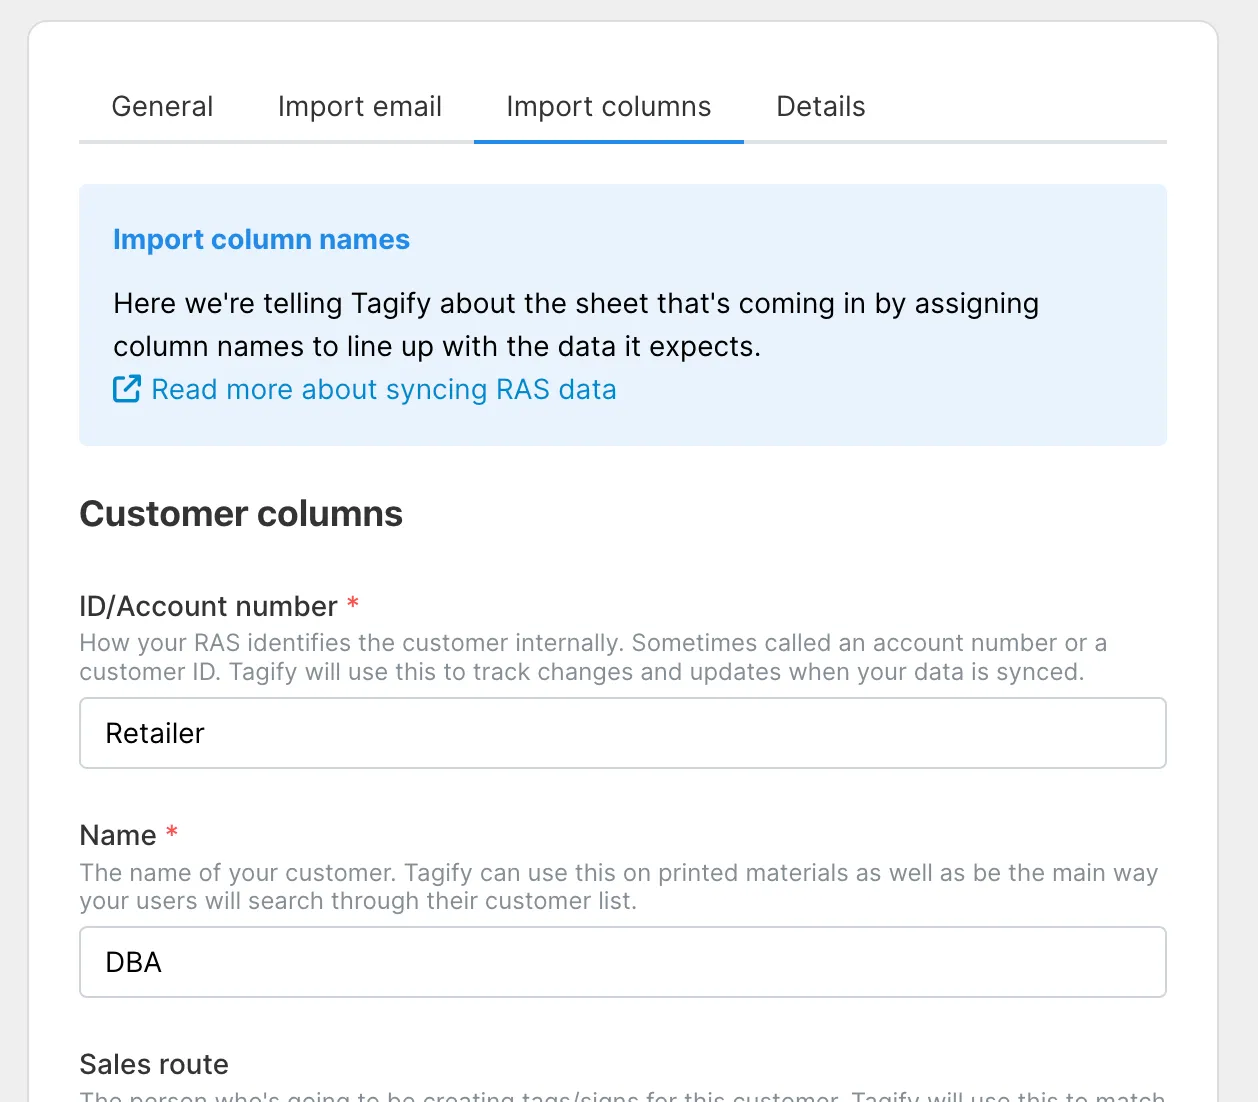Click the Name field containing DBA

click(623, 962)
